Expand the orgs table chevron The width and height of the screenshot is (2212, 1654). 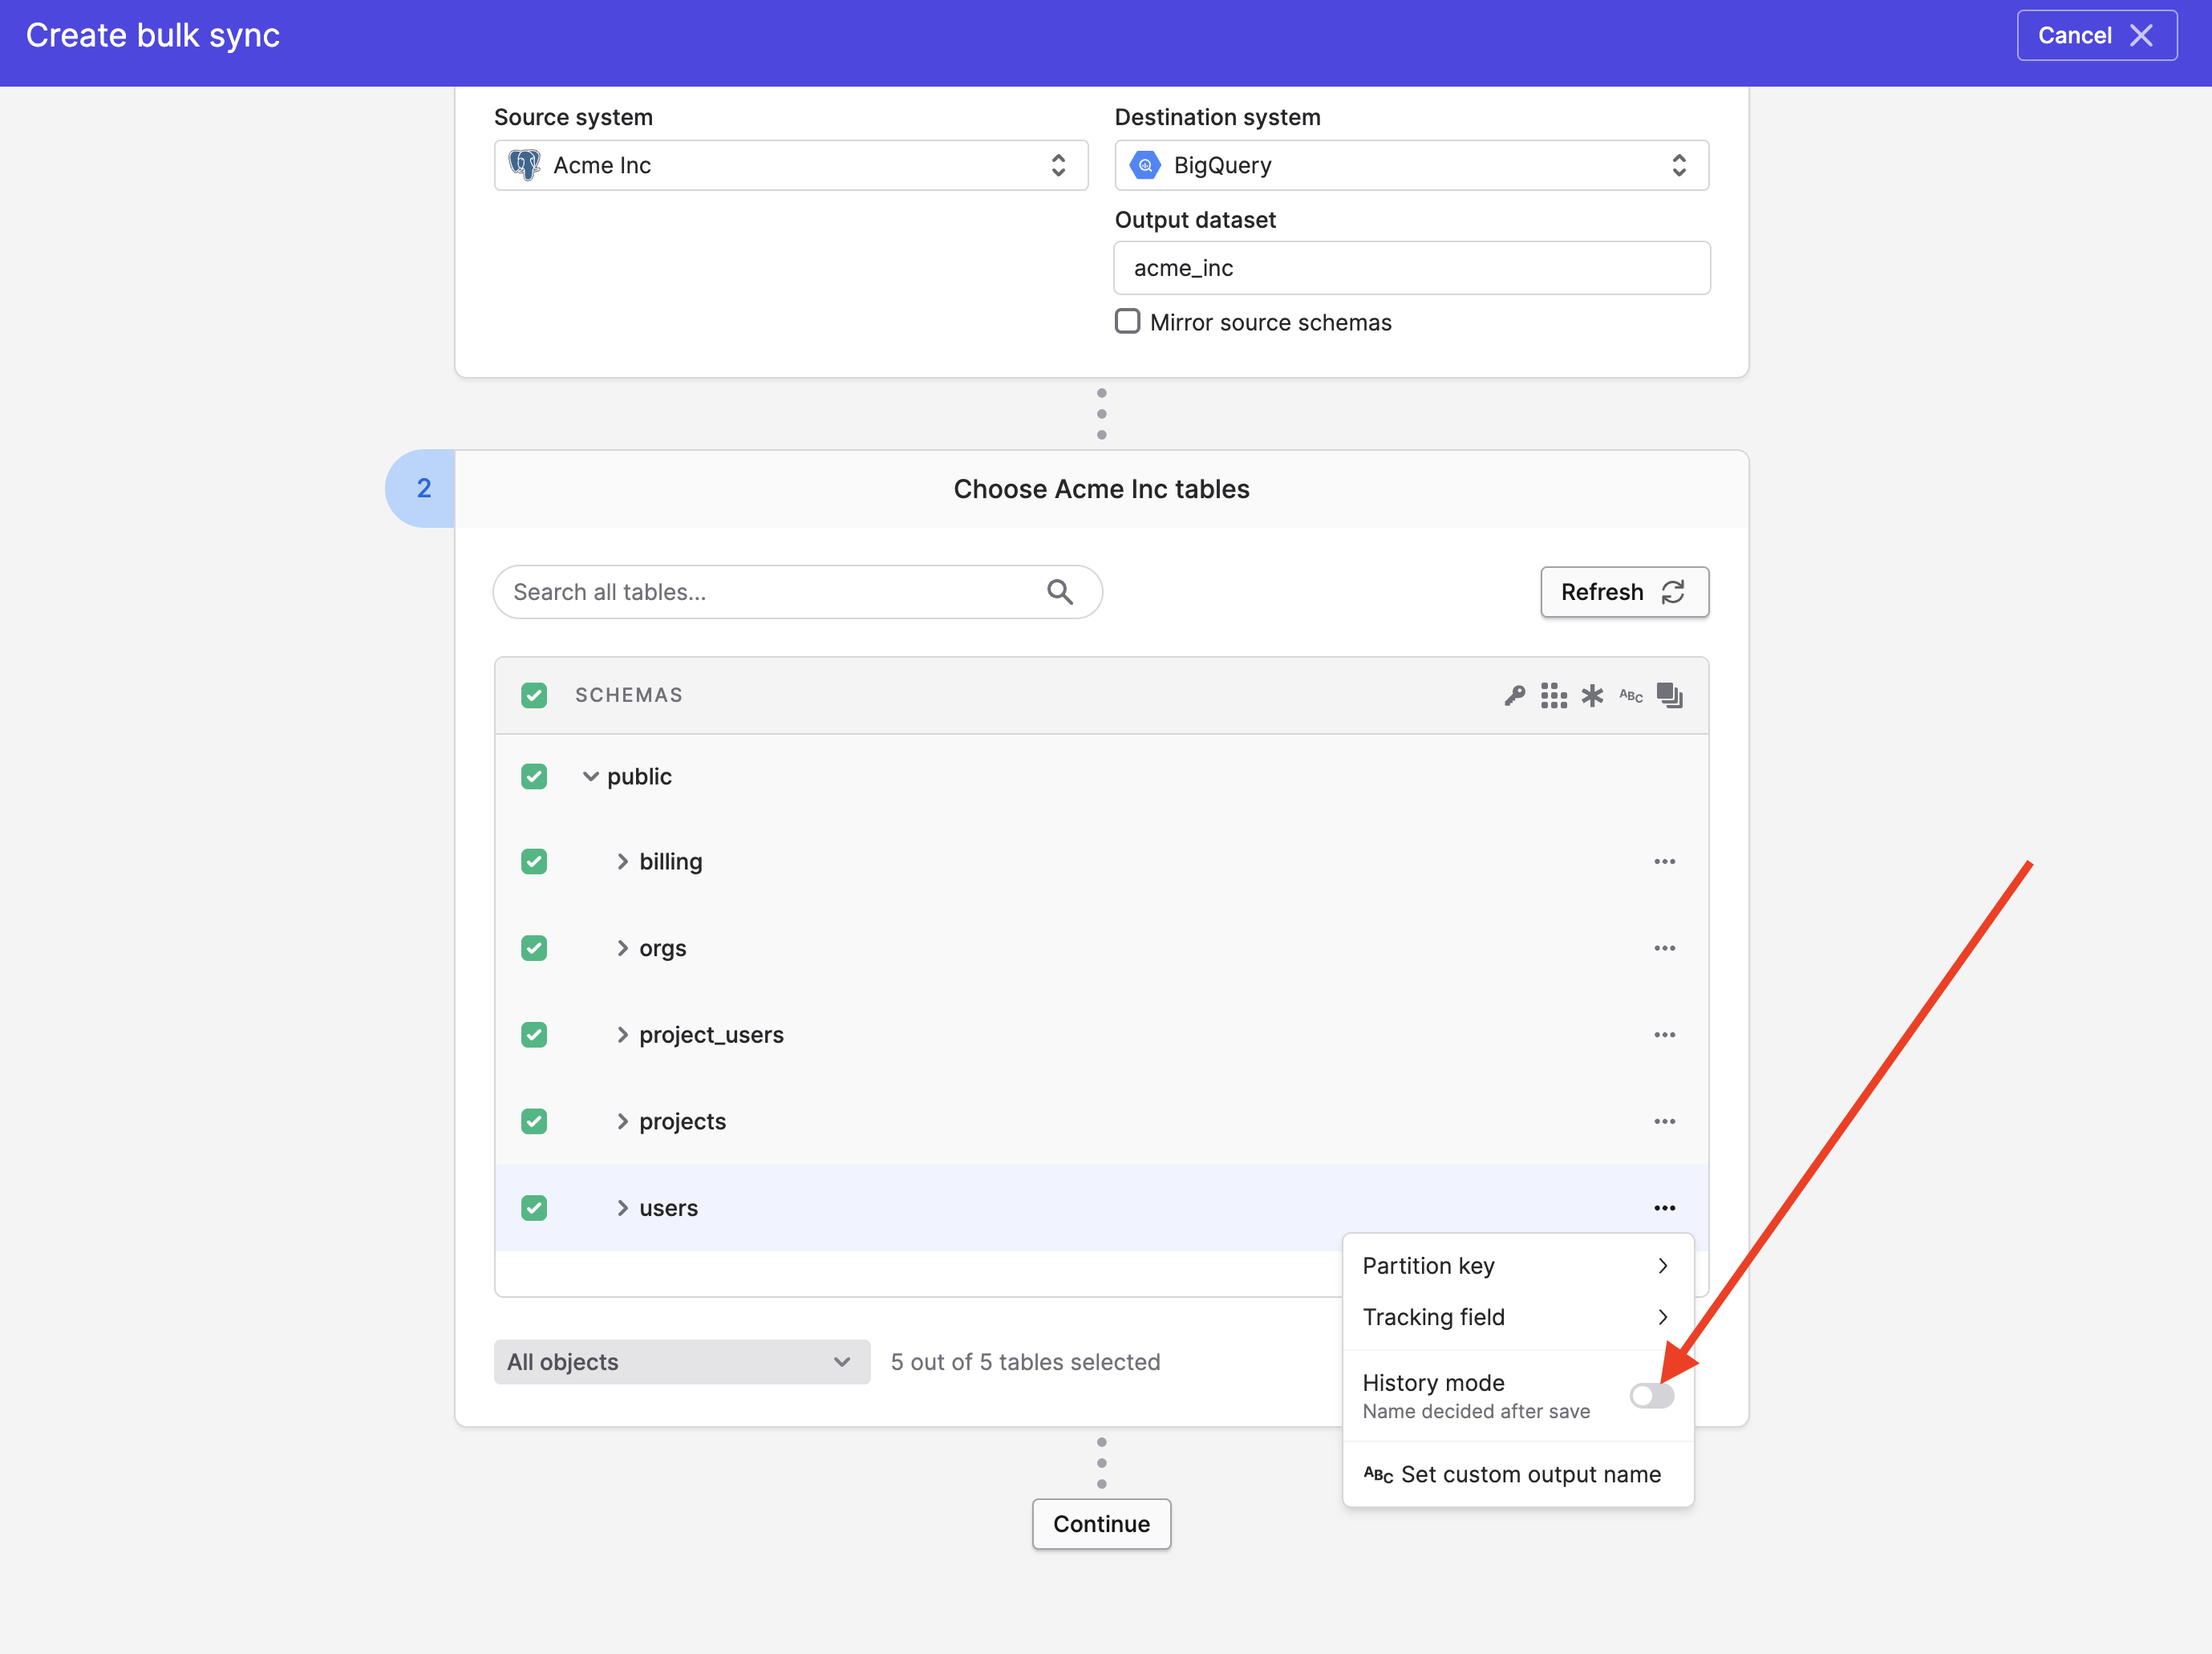point(622,948)
